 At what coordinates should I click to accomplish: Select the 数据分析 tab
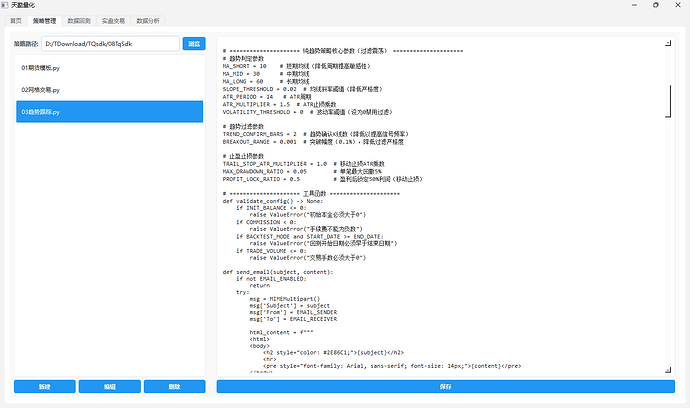click(x=148, y=20)
